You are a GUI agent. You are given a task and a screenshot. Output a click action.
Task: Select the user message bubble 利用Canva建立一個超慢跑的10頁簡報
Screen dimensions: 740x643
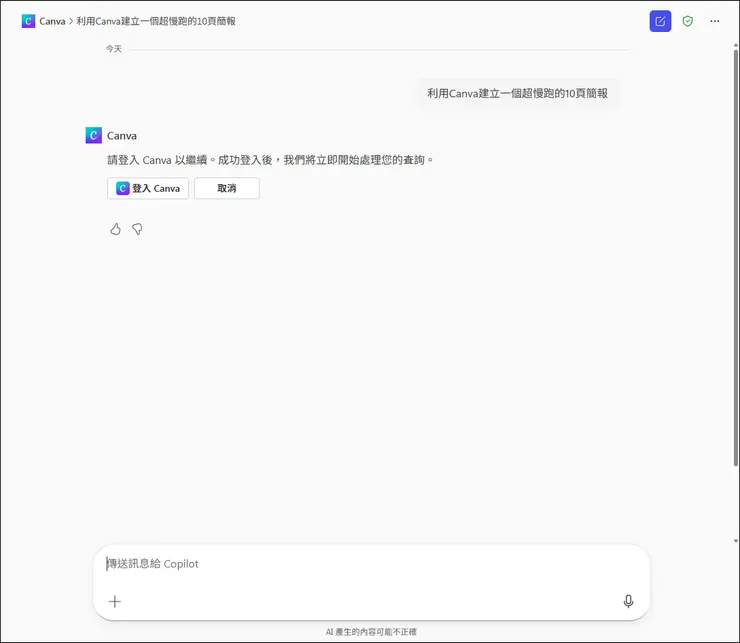(517, 93)
